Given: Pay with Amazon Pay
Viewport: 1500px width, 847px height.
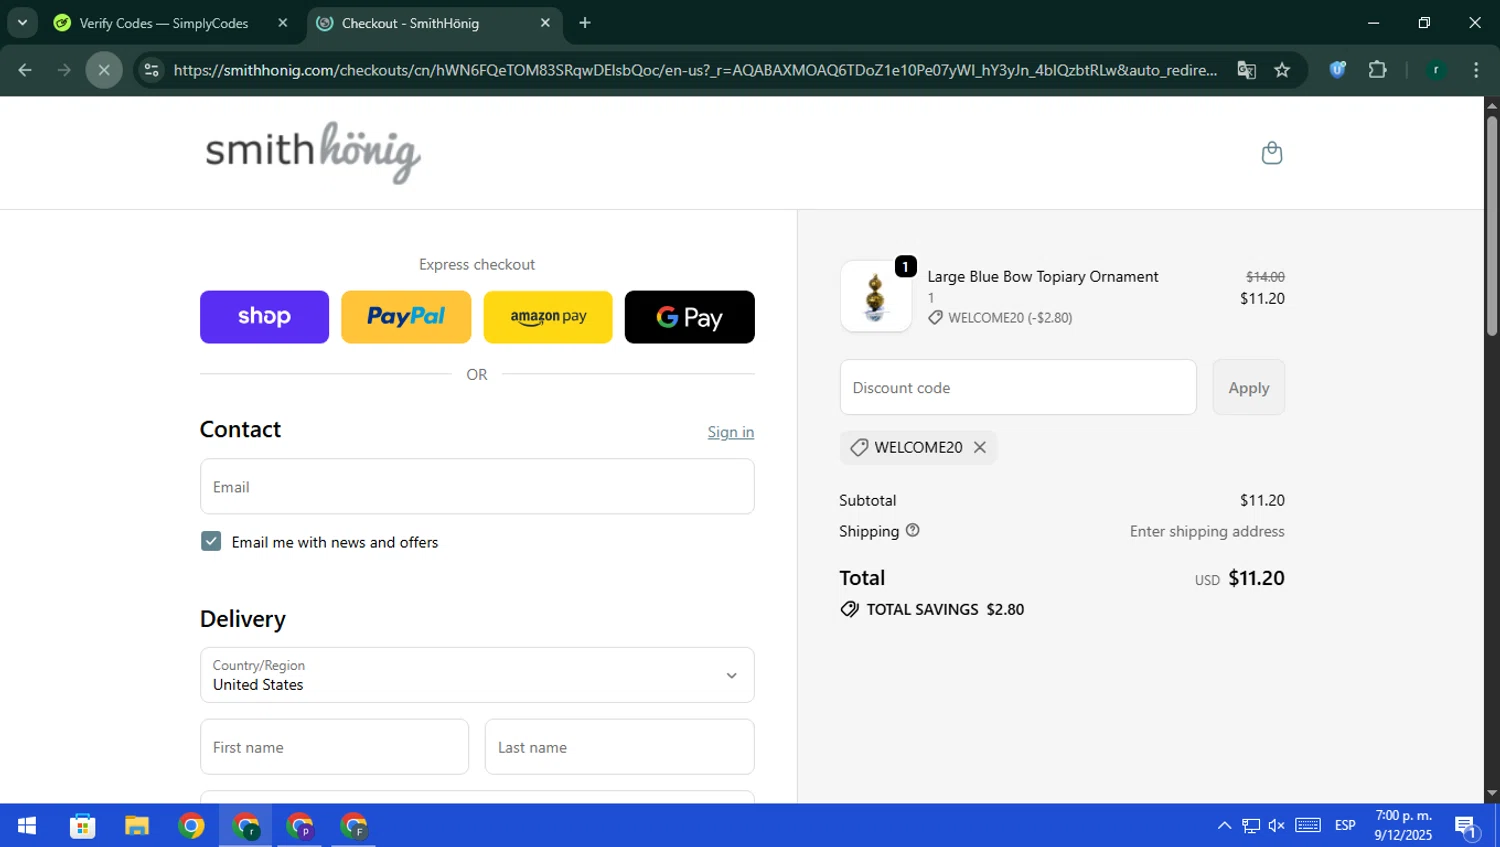Looking at the screenshot, I should coord(548,317).
